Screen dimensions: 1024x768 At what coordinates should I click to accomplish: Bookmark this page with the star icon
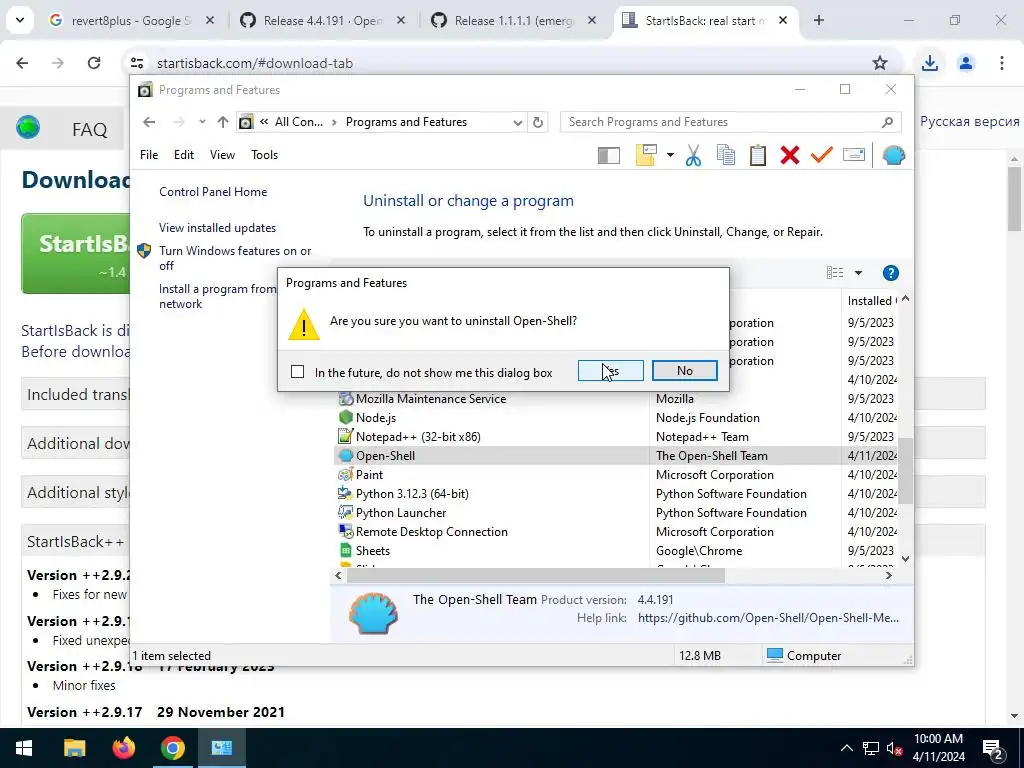tap(880, 63)
